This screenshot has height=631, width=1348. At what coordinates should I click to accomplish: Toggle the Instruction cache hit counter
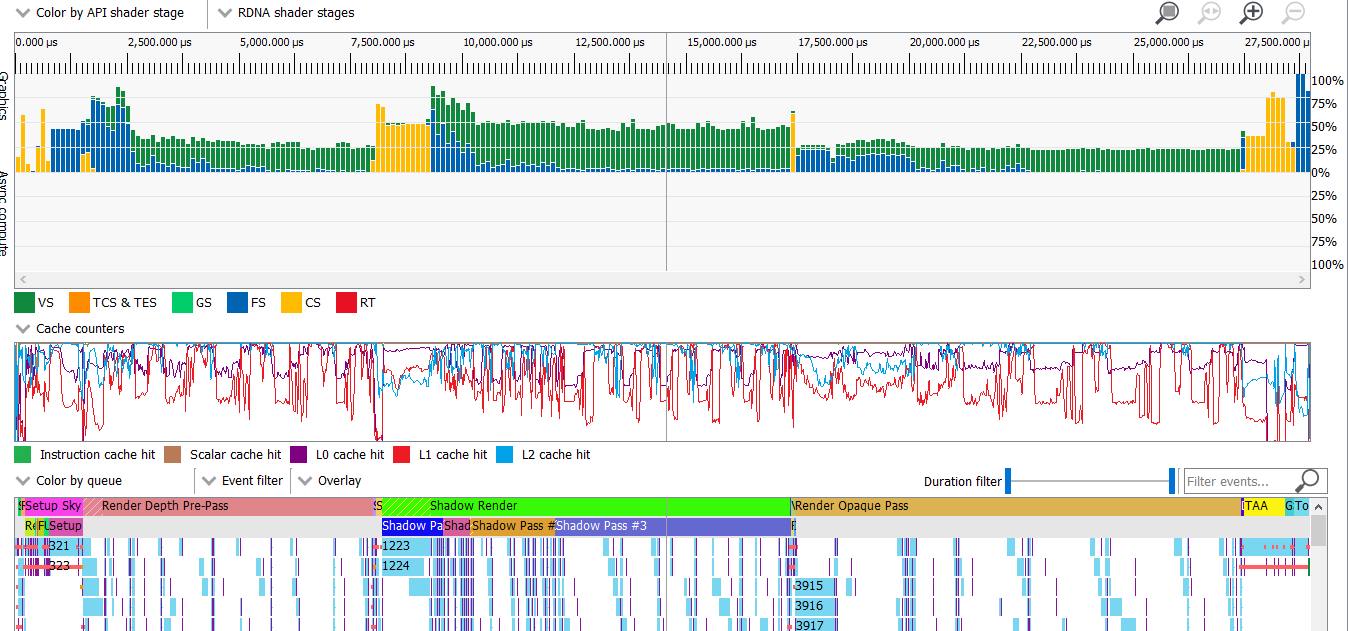[23, 454]
